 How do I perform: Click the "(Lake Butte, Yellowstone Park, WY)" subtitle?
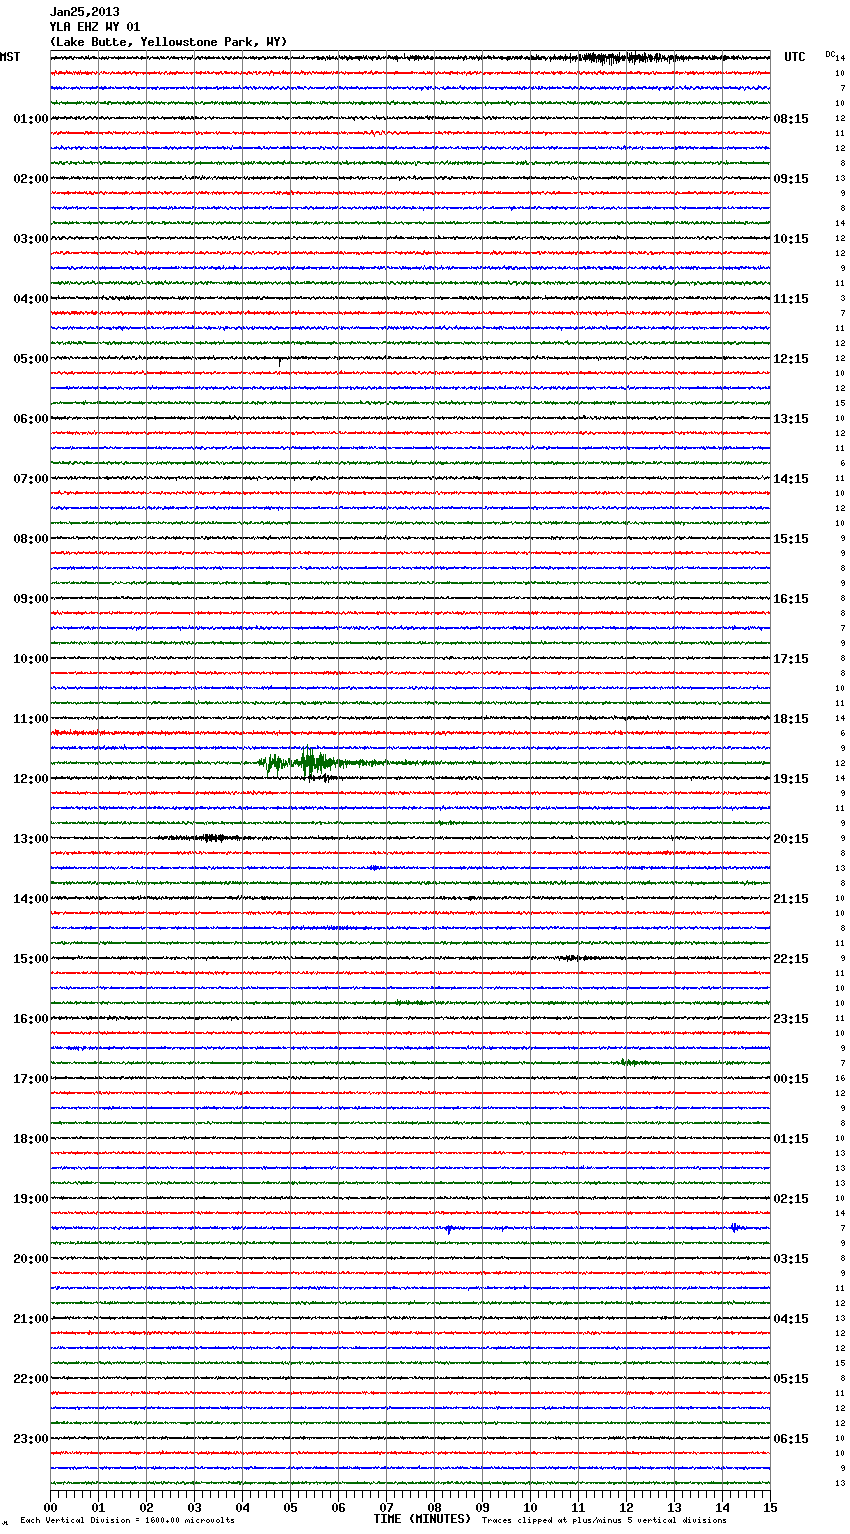(x=168, y=42)
